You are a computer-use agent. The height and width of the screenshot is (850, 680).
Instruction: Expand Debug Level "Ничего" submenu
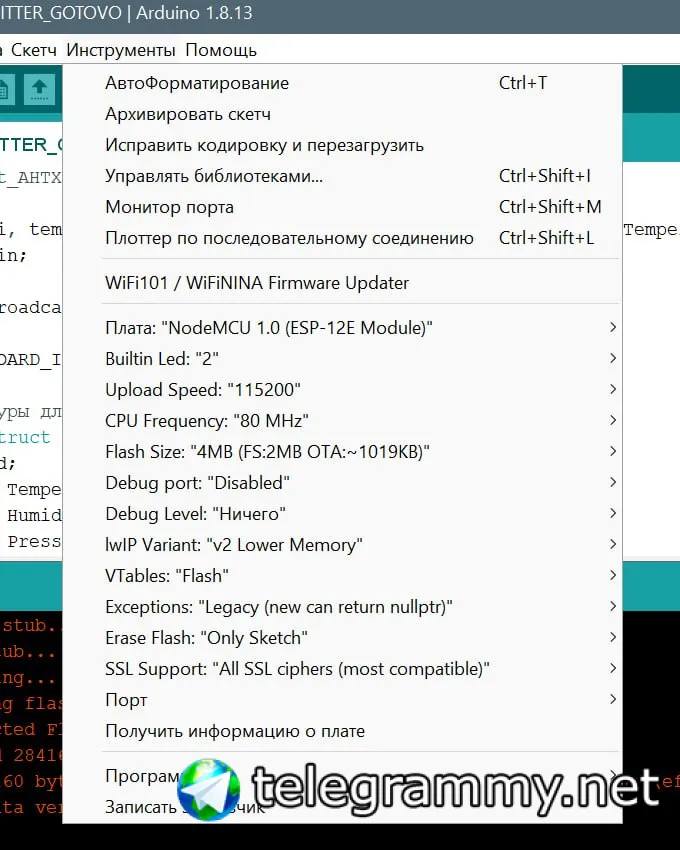(343, 513)
